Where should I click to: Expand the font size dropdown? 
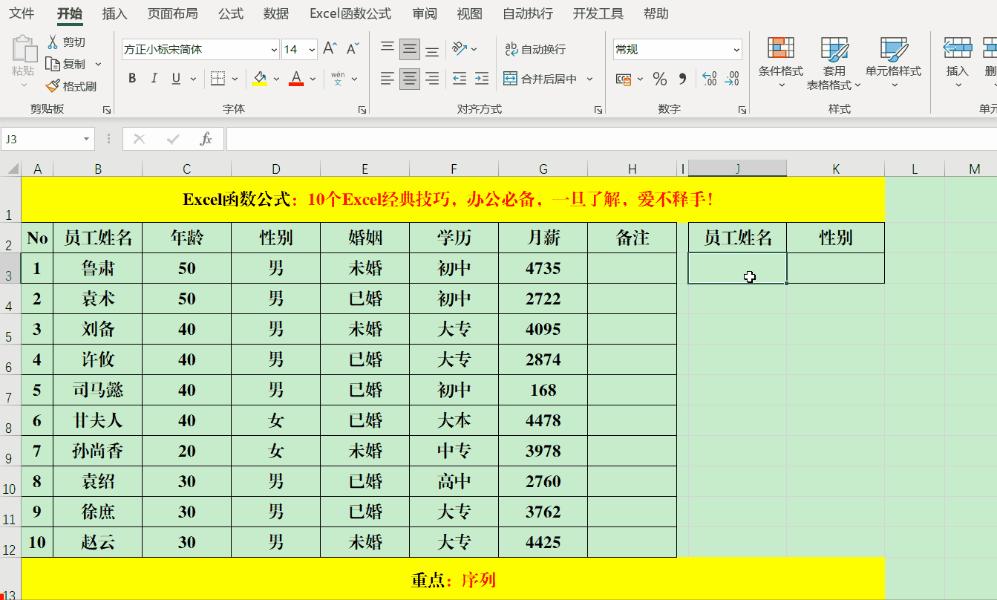tap(311, 48)
